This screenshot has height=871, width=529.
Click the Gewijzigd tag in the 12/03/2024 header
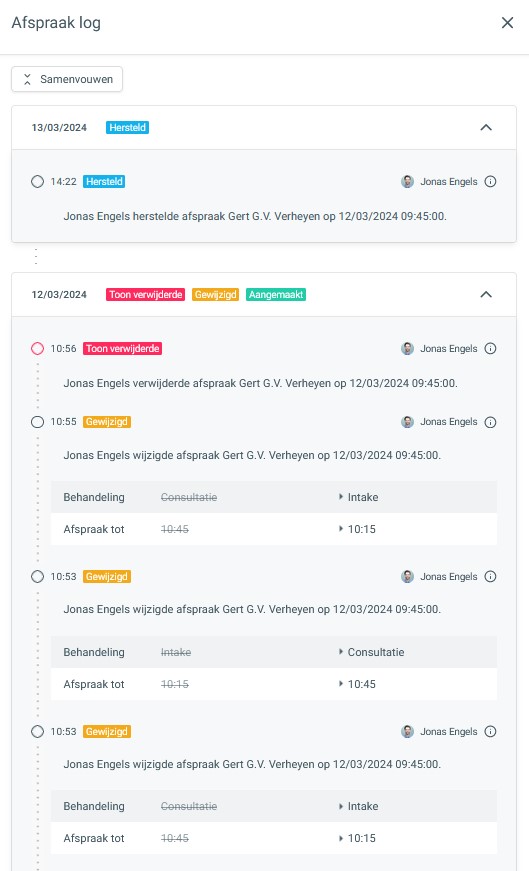point(216,294)
